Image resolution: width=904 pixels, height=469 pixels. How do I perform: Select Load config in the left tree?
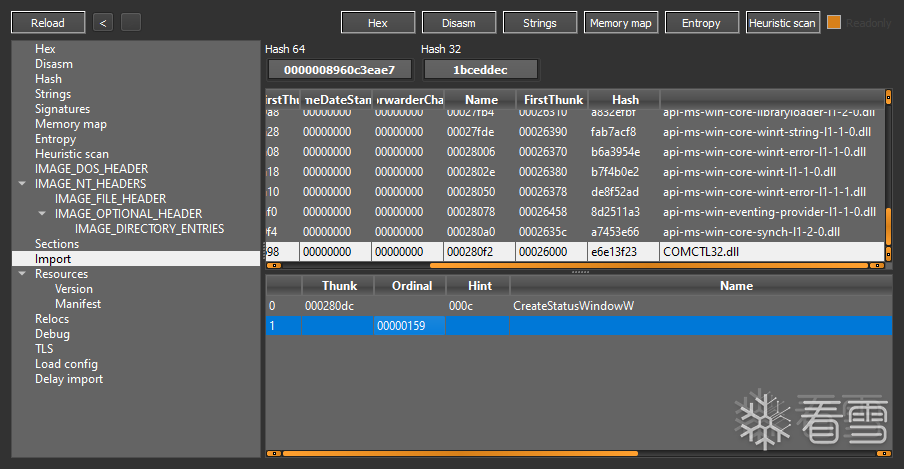[x=66, y=364]
